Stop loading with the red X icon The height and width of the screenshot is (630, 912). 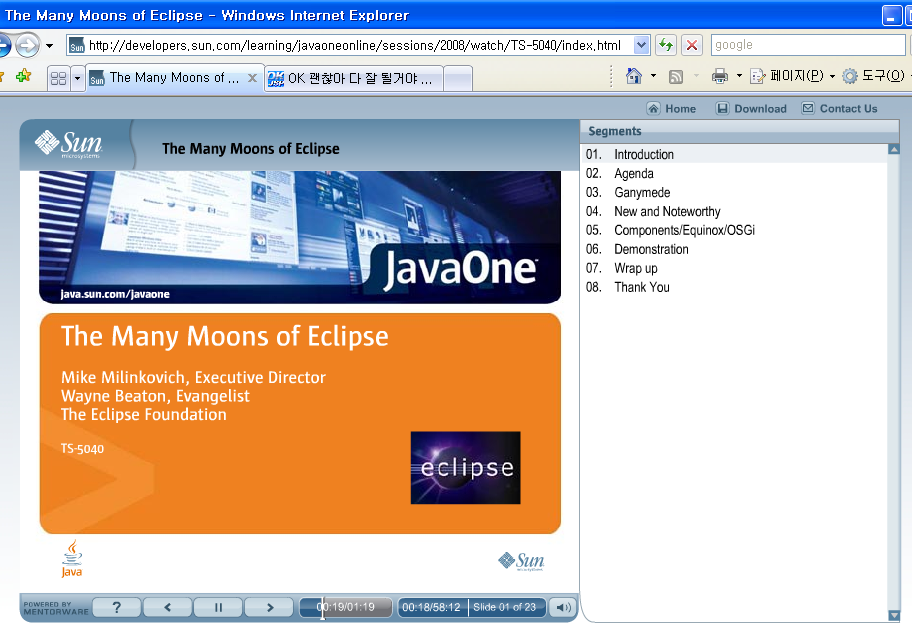tap(692, 45)
